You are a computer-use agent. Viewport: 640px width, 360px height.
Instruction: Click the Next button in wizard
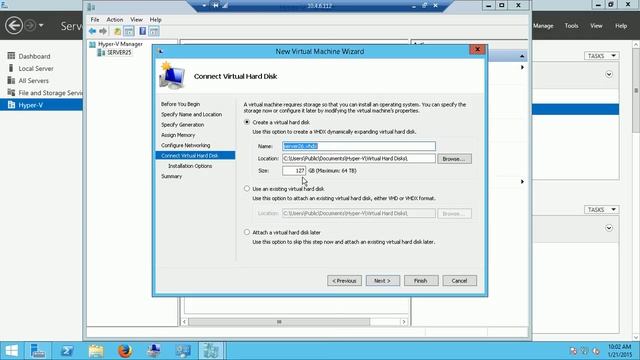(x=382, y=281)
